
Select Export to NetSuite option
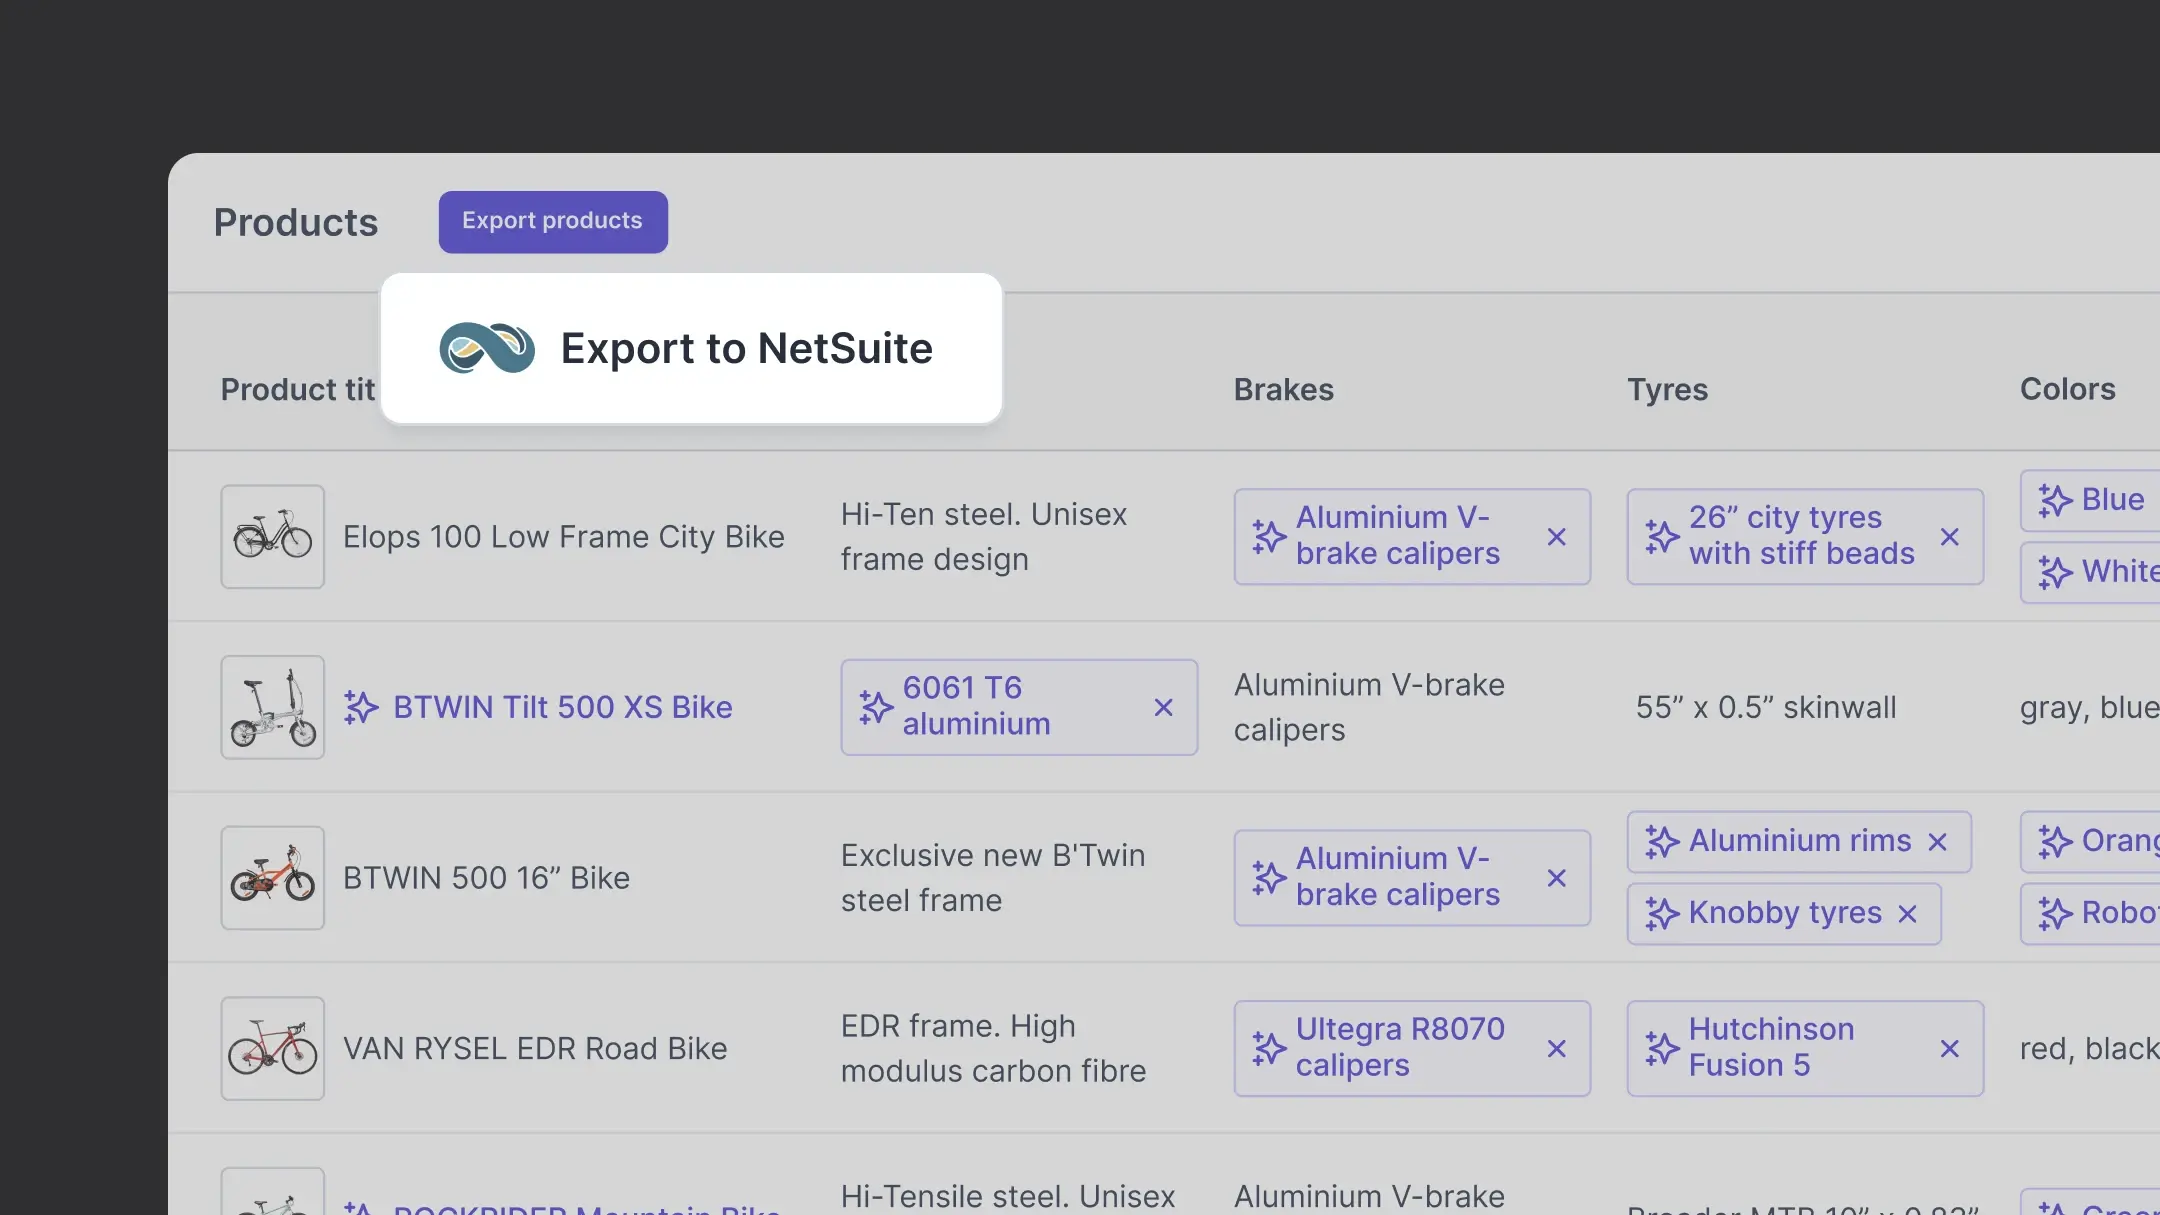point(745,348)
